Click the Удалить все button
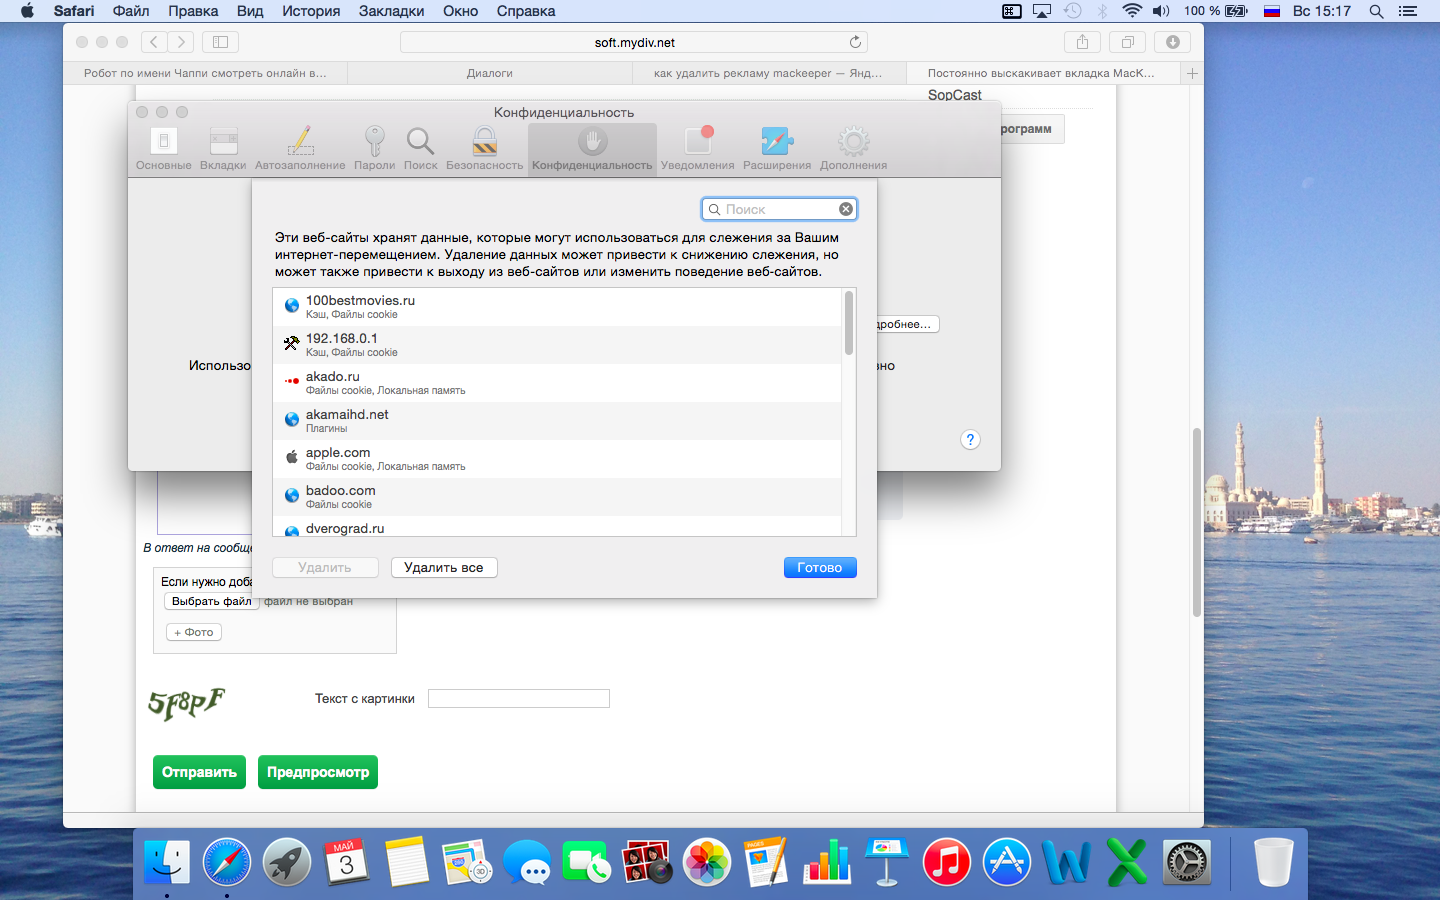This screenshot has width=1440, height=900. (444, 567)
